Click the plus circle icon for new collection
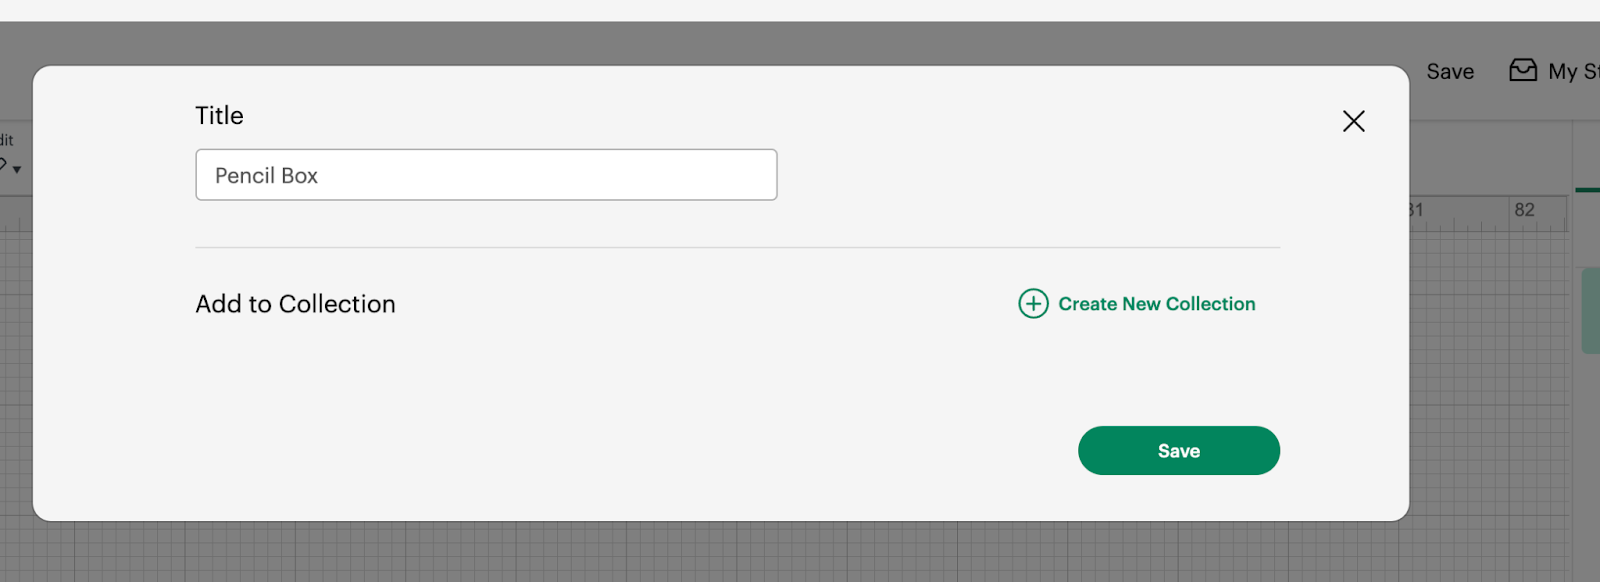 click(x=1033, y=303)
